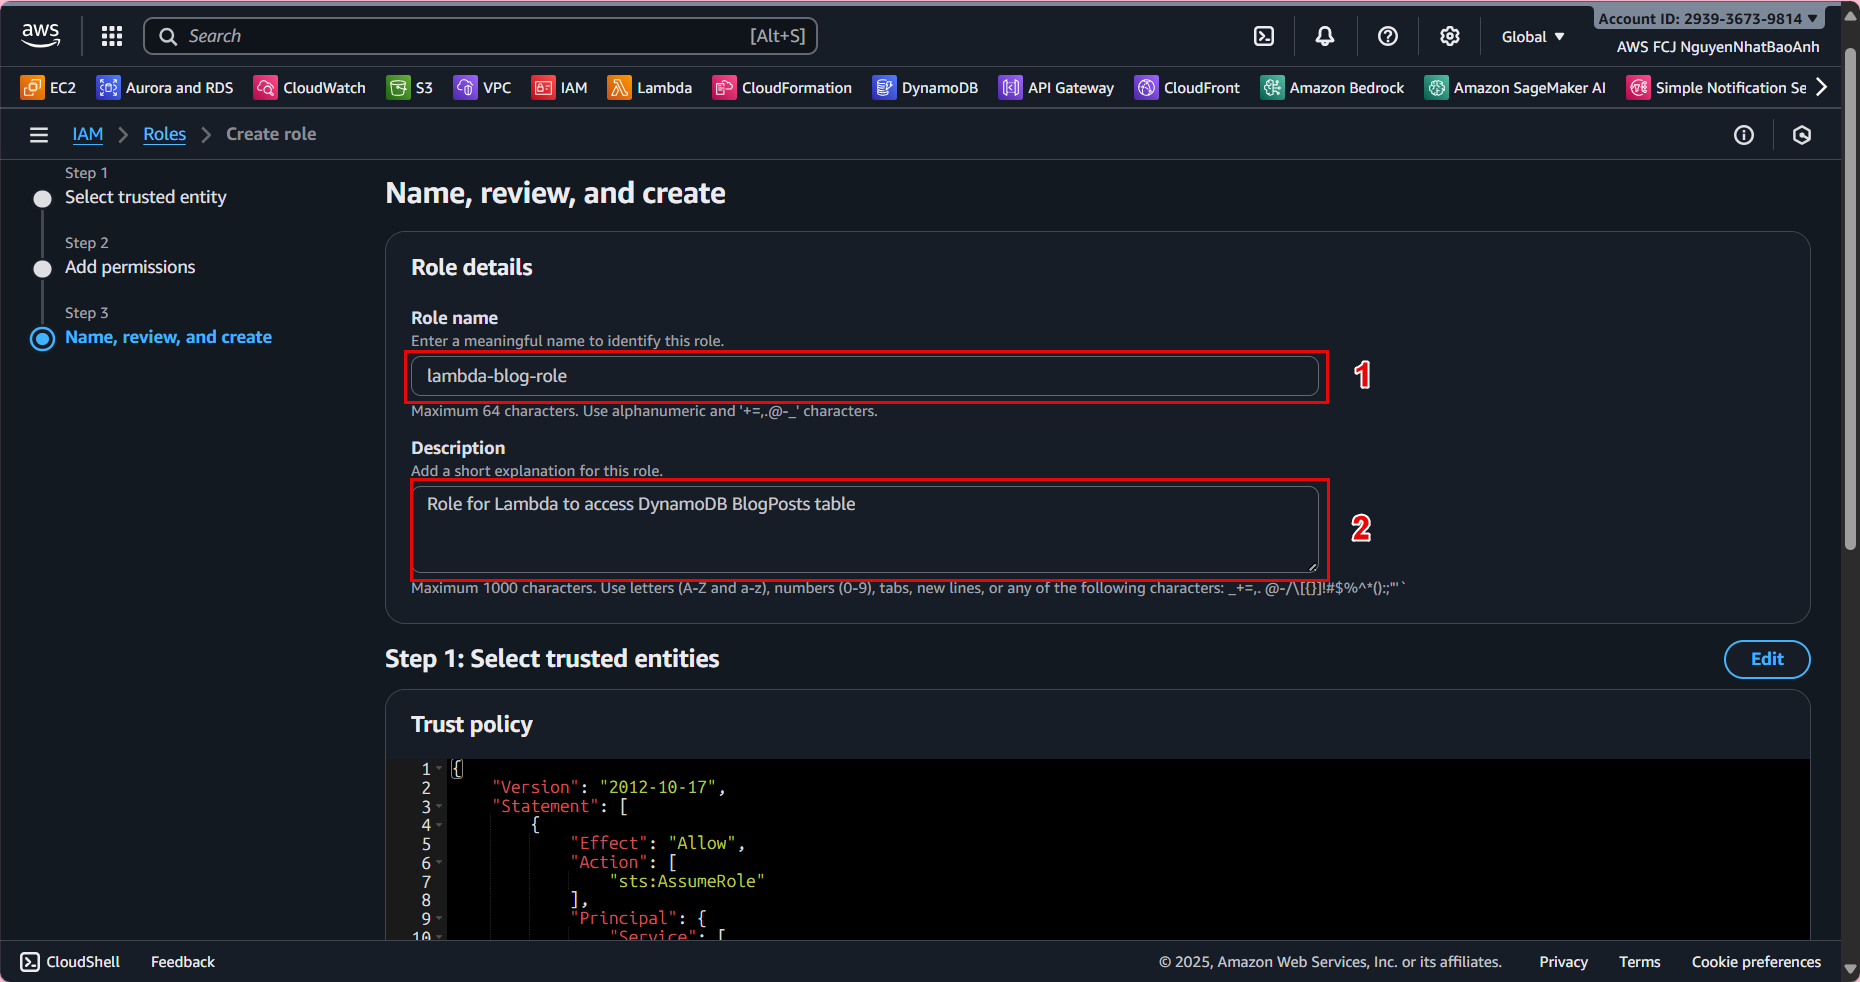Launch CloudShell from top bar icon
1860x982 pixels.
click(1264, 36)
